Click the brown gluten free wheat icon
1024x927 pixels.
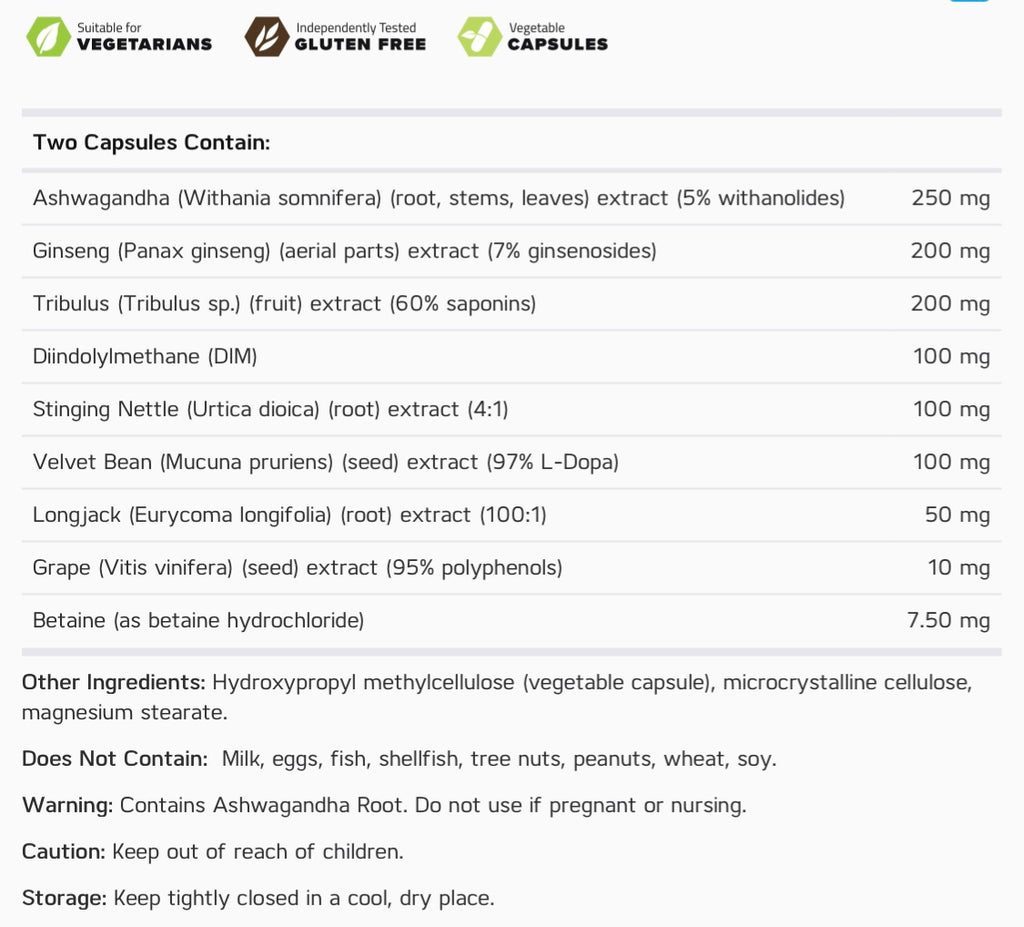click(267, 37)
